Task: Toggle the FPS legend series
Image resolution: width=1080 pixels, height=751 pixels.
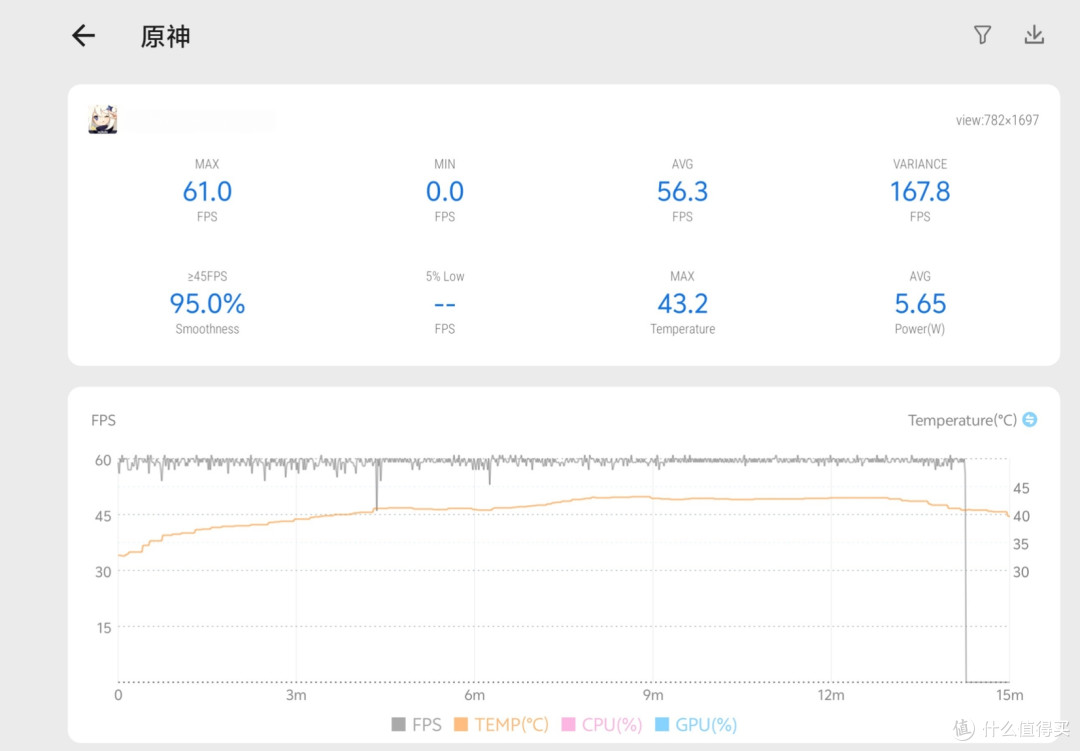Action: pyautogui.click(x=417, y=725)
